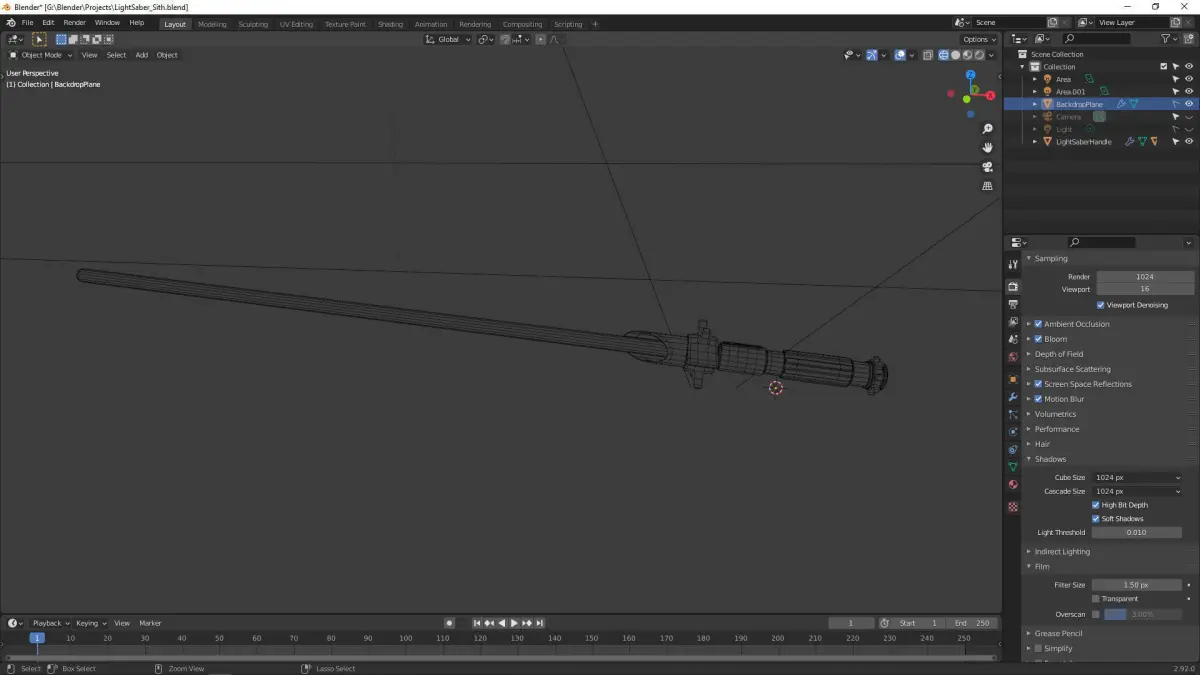Switch to Modeling workspace tab

pyautogui.click(x=212, y=24)
